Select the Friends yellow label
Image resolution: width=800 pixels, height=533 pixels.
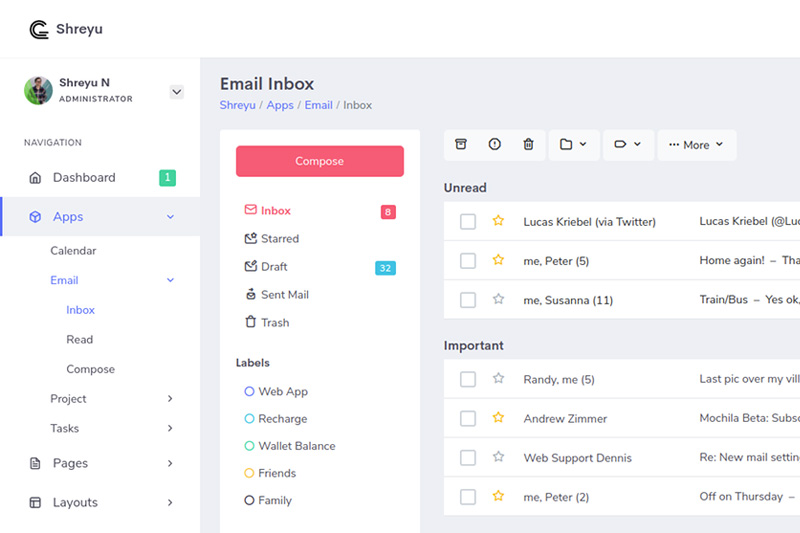[276, 473]
